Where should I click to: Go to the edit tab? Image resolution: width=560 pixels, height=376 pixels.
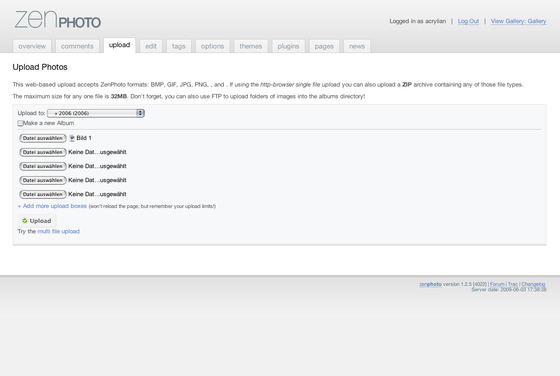point(151,46)
